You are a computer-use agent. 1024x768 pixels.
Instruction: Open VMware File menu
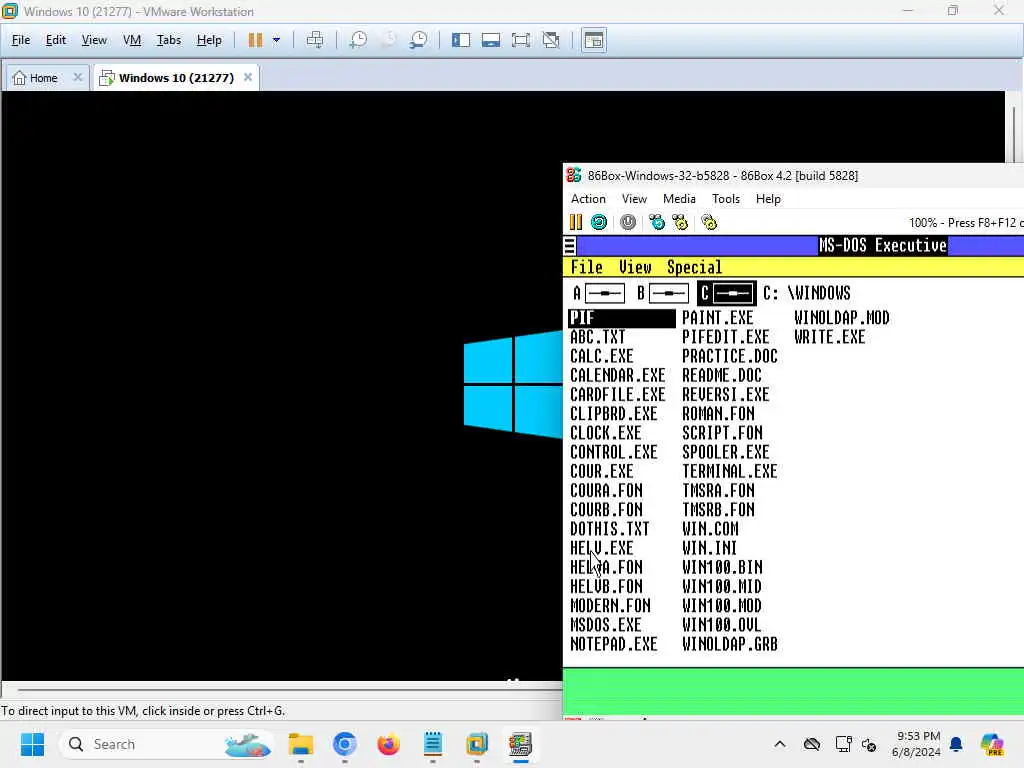click(21, 40)
